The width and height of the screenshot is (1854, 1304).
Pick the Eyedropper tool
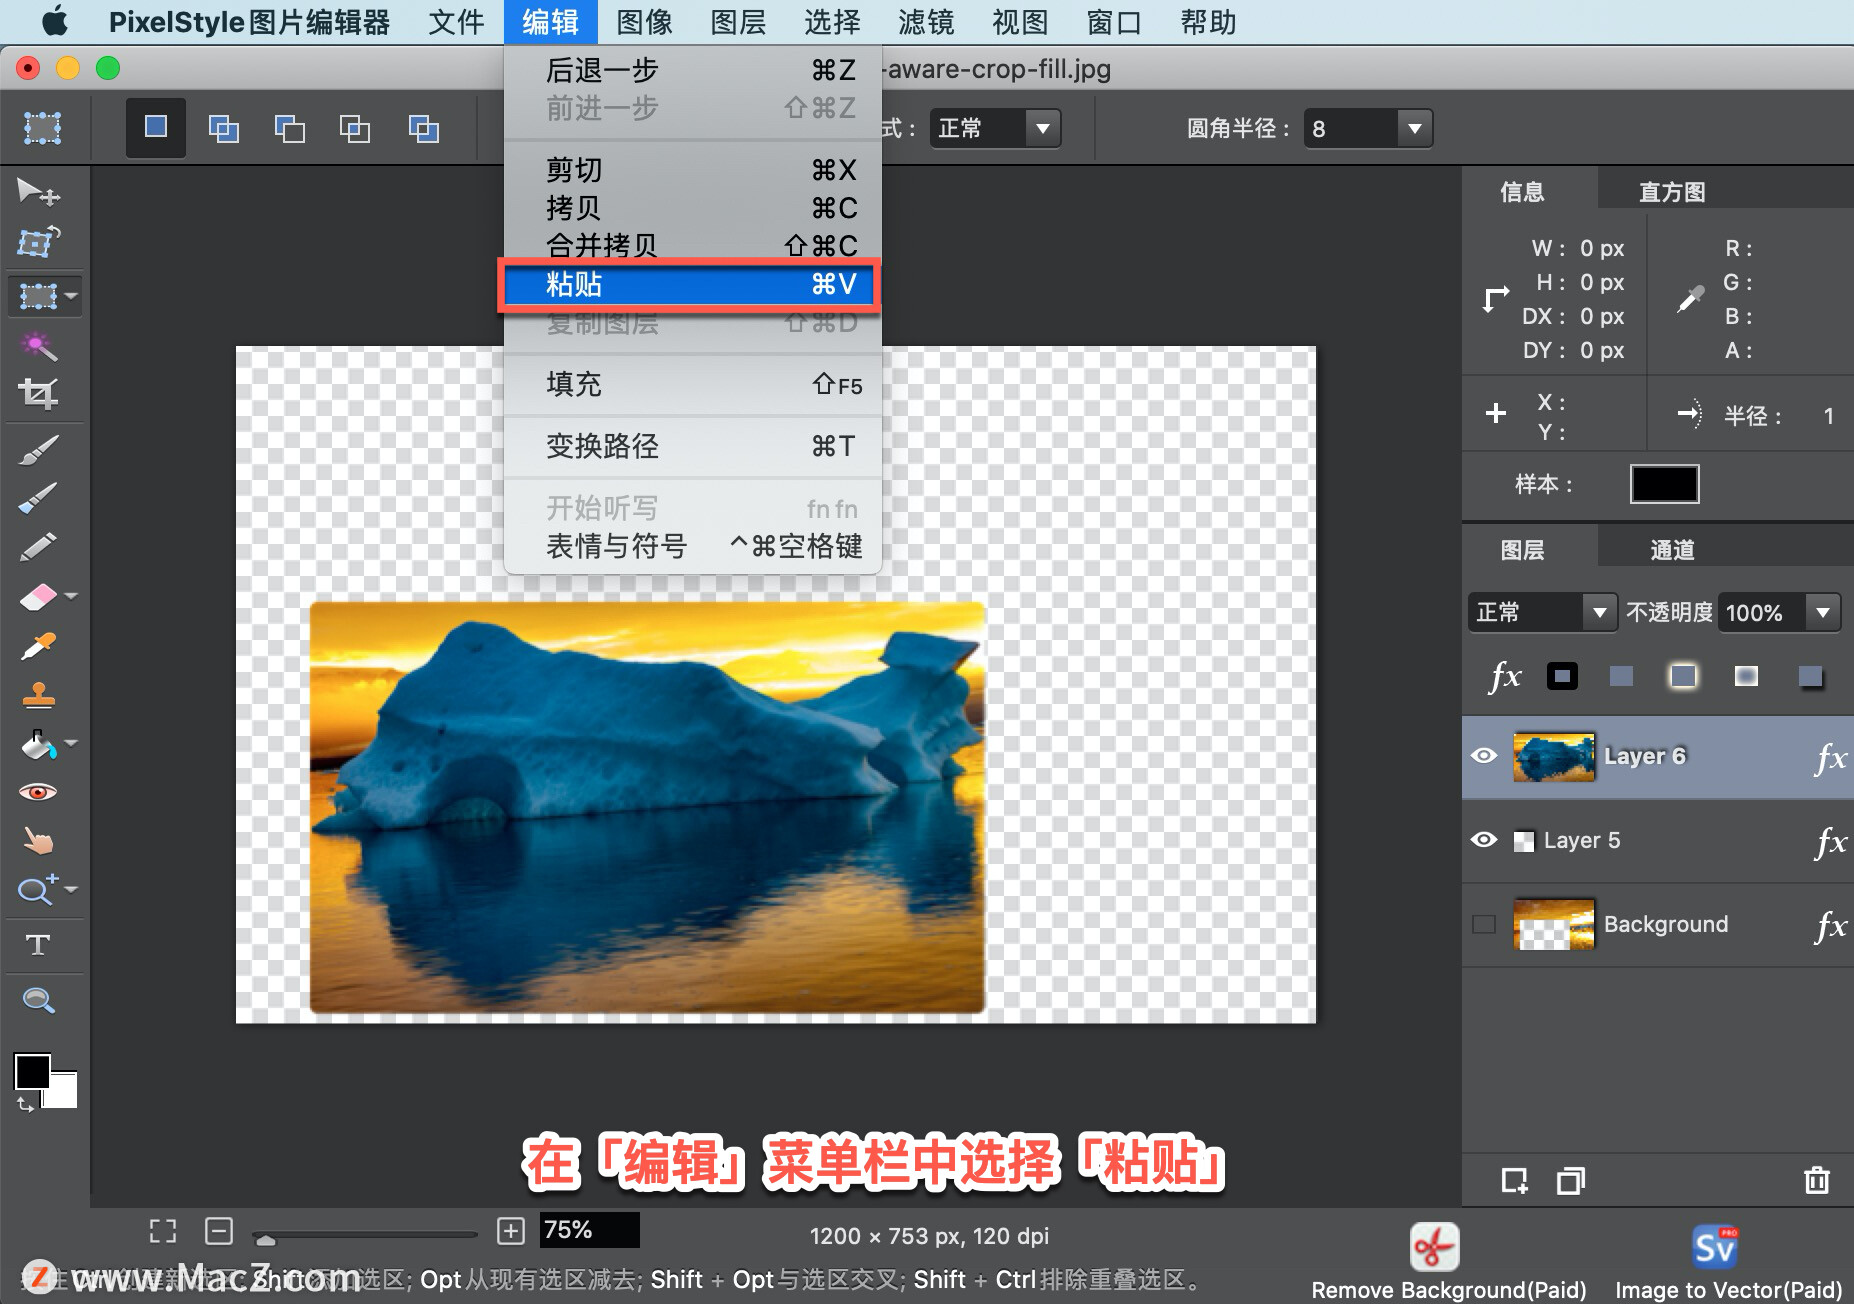click(40, 645)
